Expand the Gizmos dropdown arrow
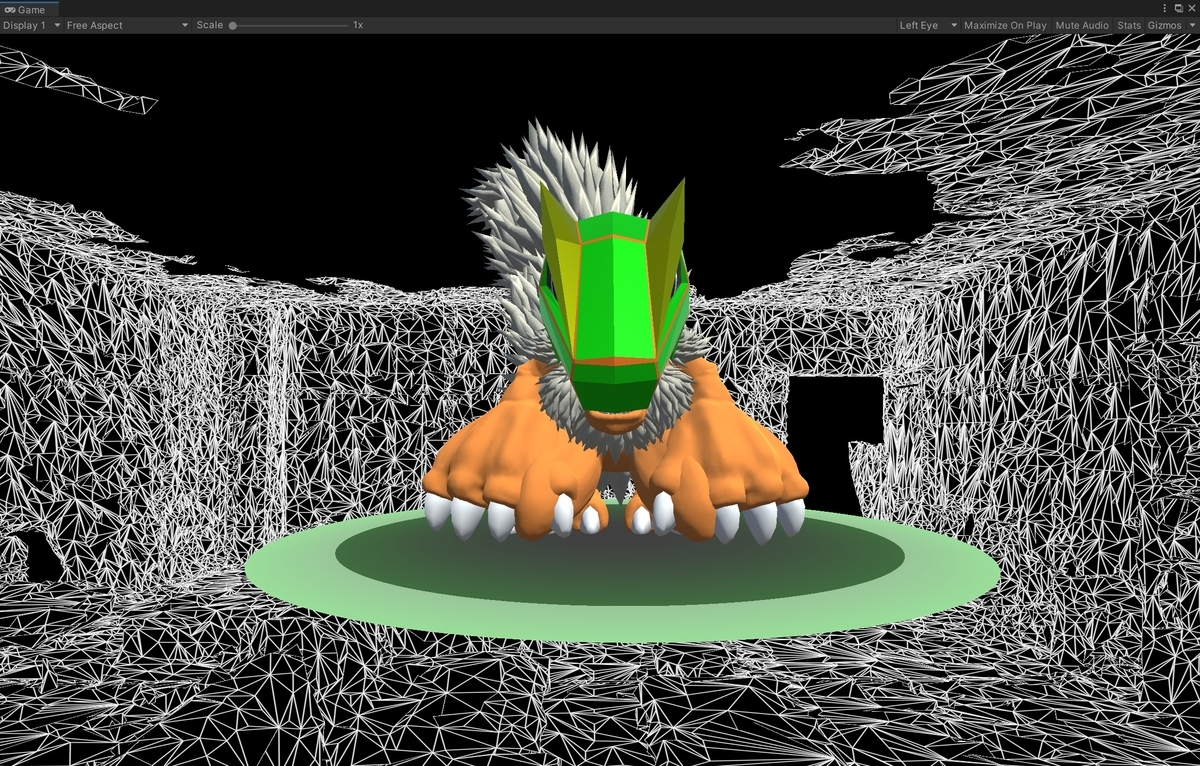Viewport: 1200px width, 766px height. (1191, 25)
